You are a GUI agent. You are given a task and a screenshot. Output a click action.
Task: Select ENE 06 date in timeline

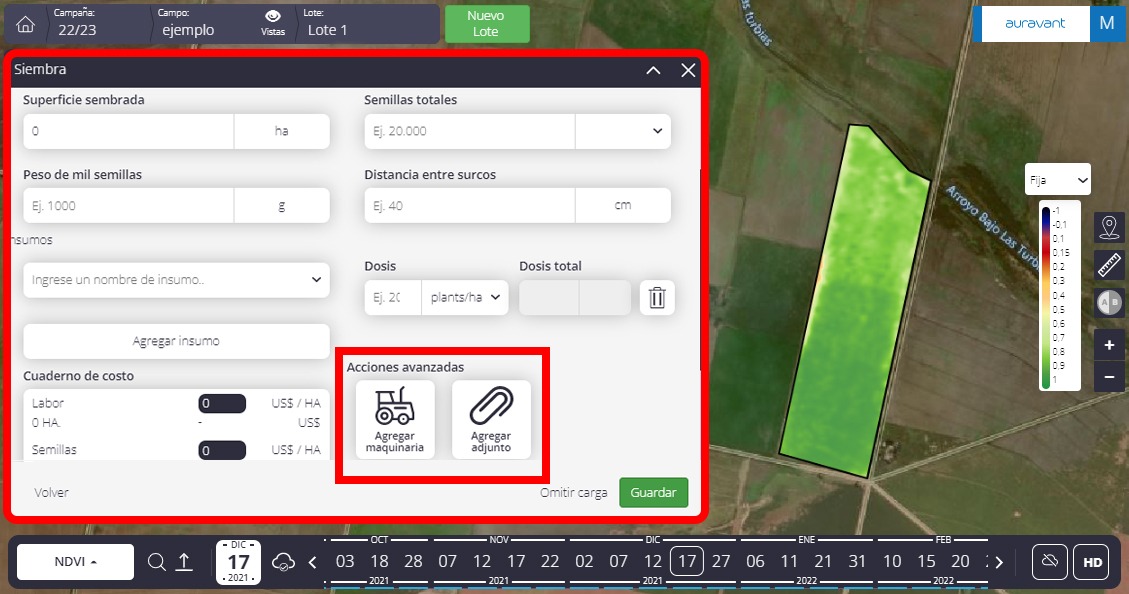[755, 562]
